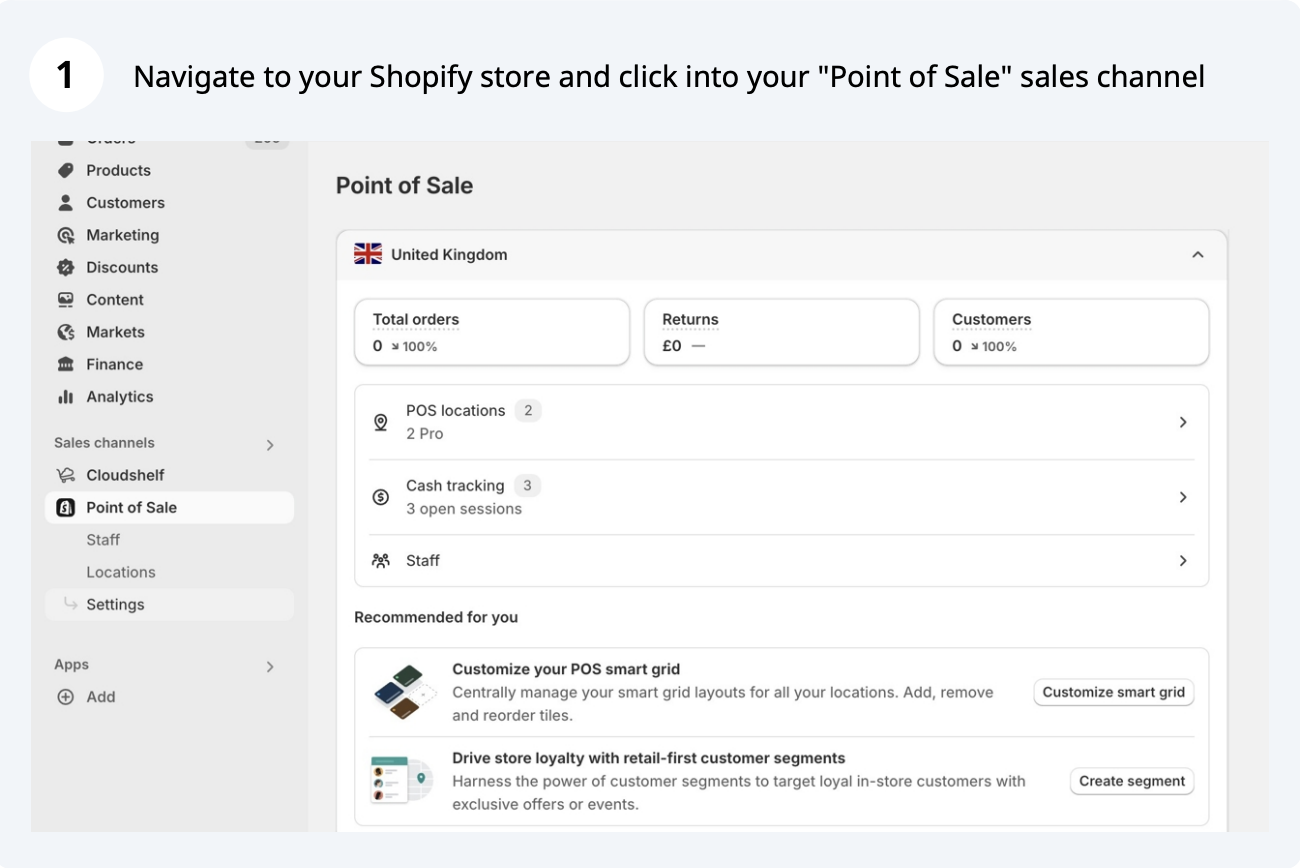Image resolution: width=1300 pixels, height=868 pixels.
Task: Click the "Recommended for you" heading
Action: [x=436, y=617]
